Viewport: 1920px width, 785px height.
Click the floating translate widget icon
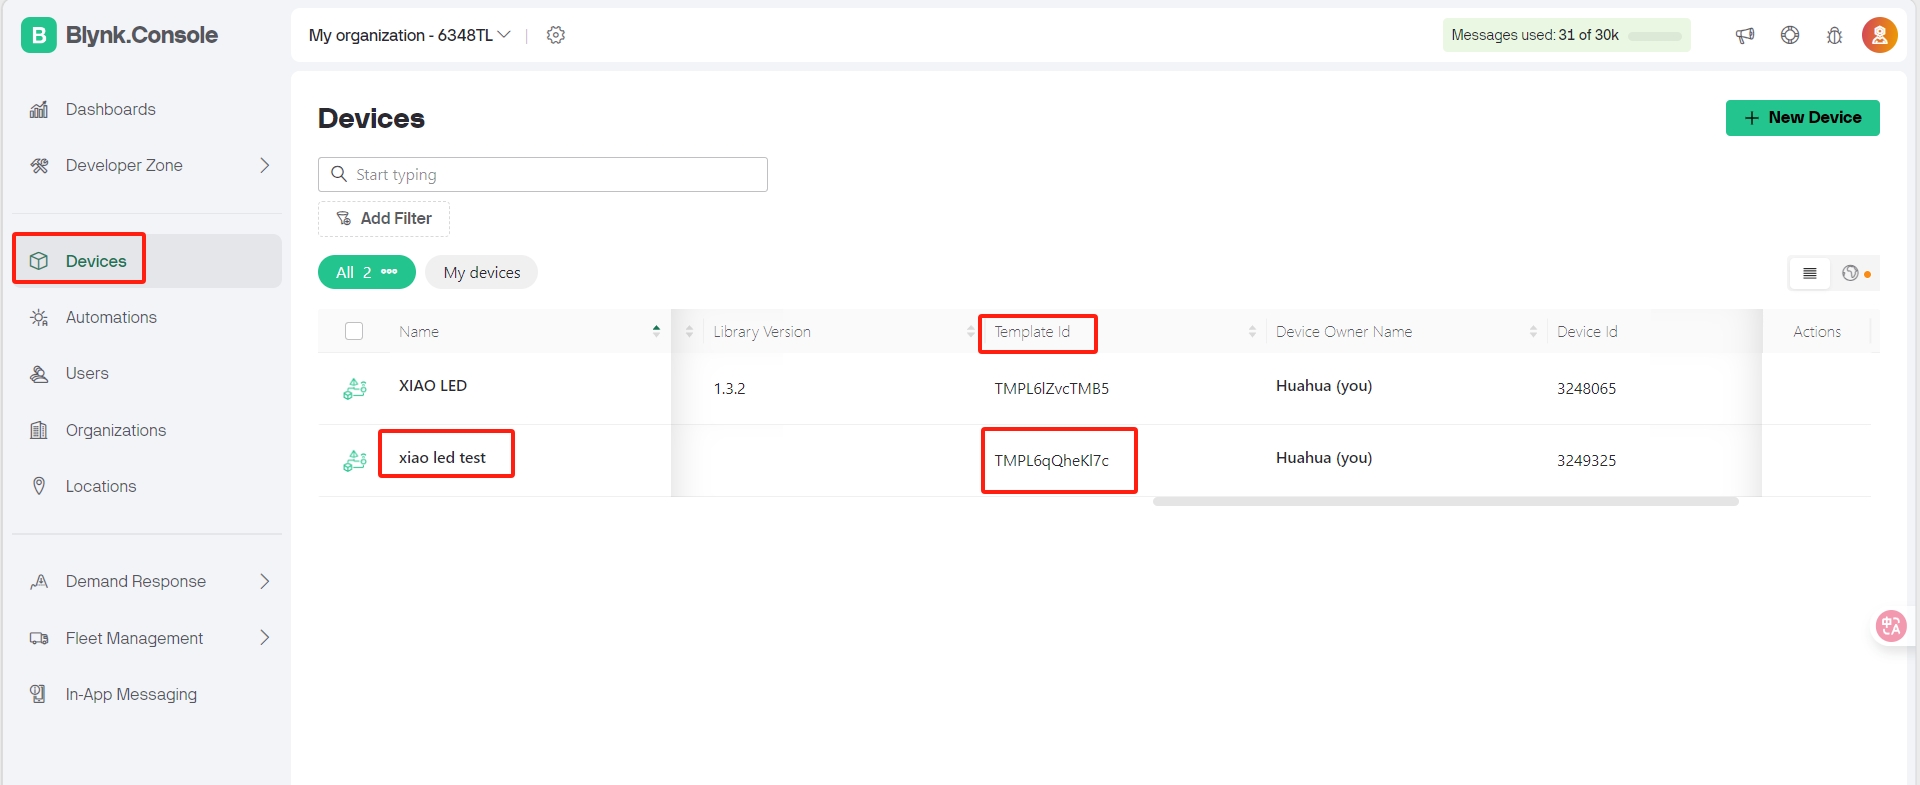tap(1890, 626)
